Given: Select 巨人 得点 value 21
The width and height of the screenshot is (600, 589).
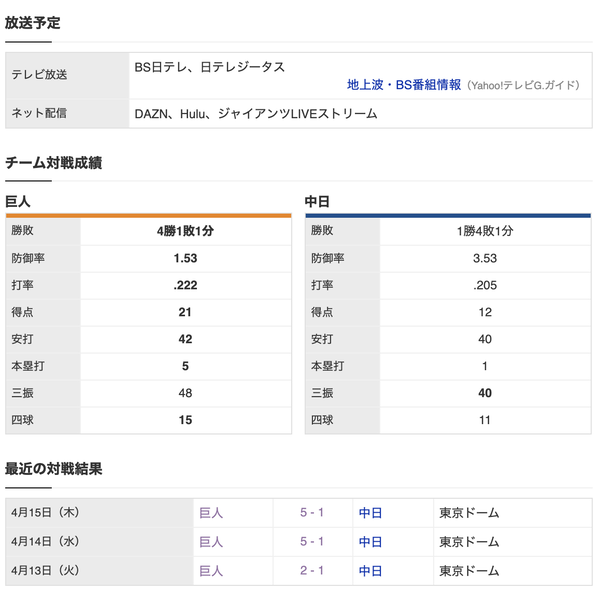Looking at the screenshot, I should point(185,312).
